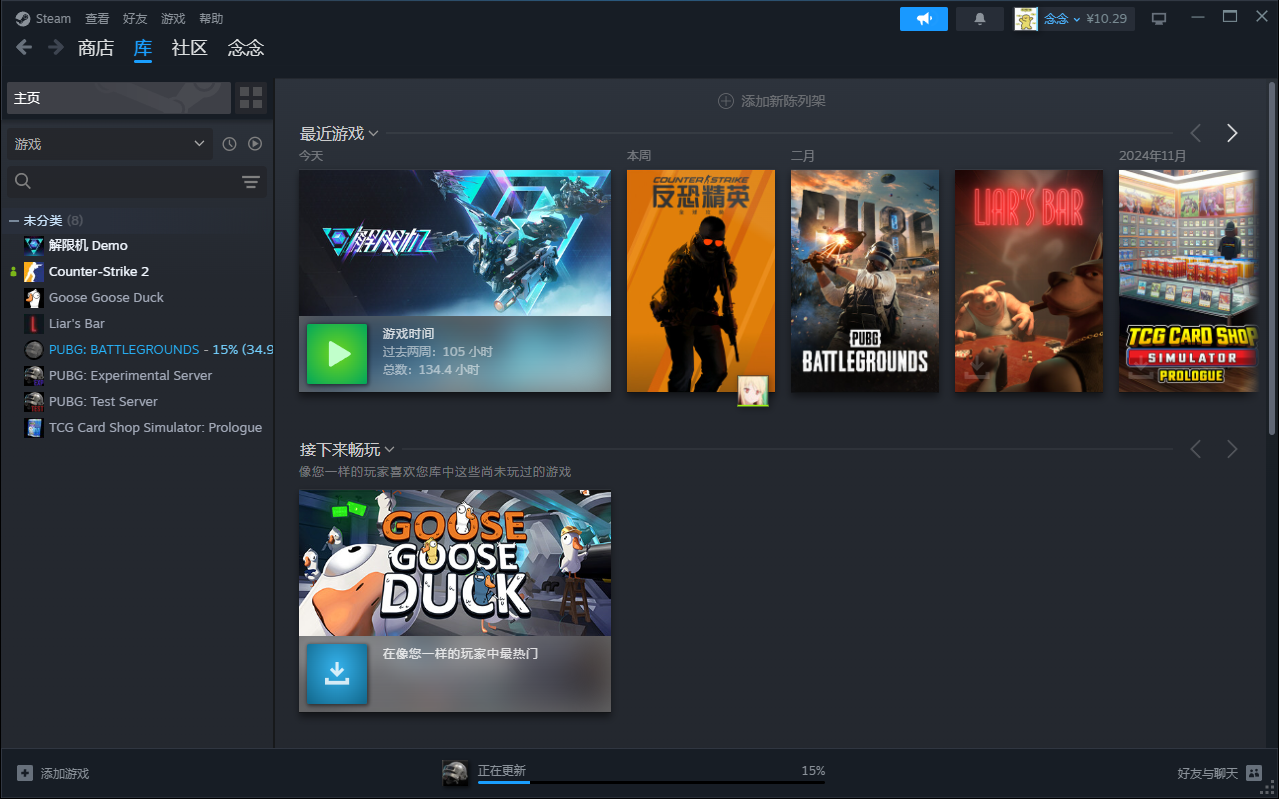Open advanced filter settings icon

[x=250, y=181]
